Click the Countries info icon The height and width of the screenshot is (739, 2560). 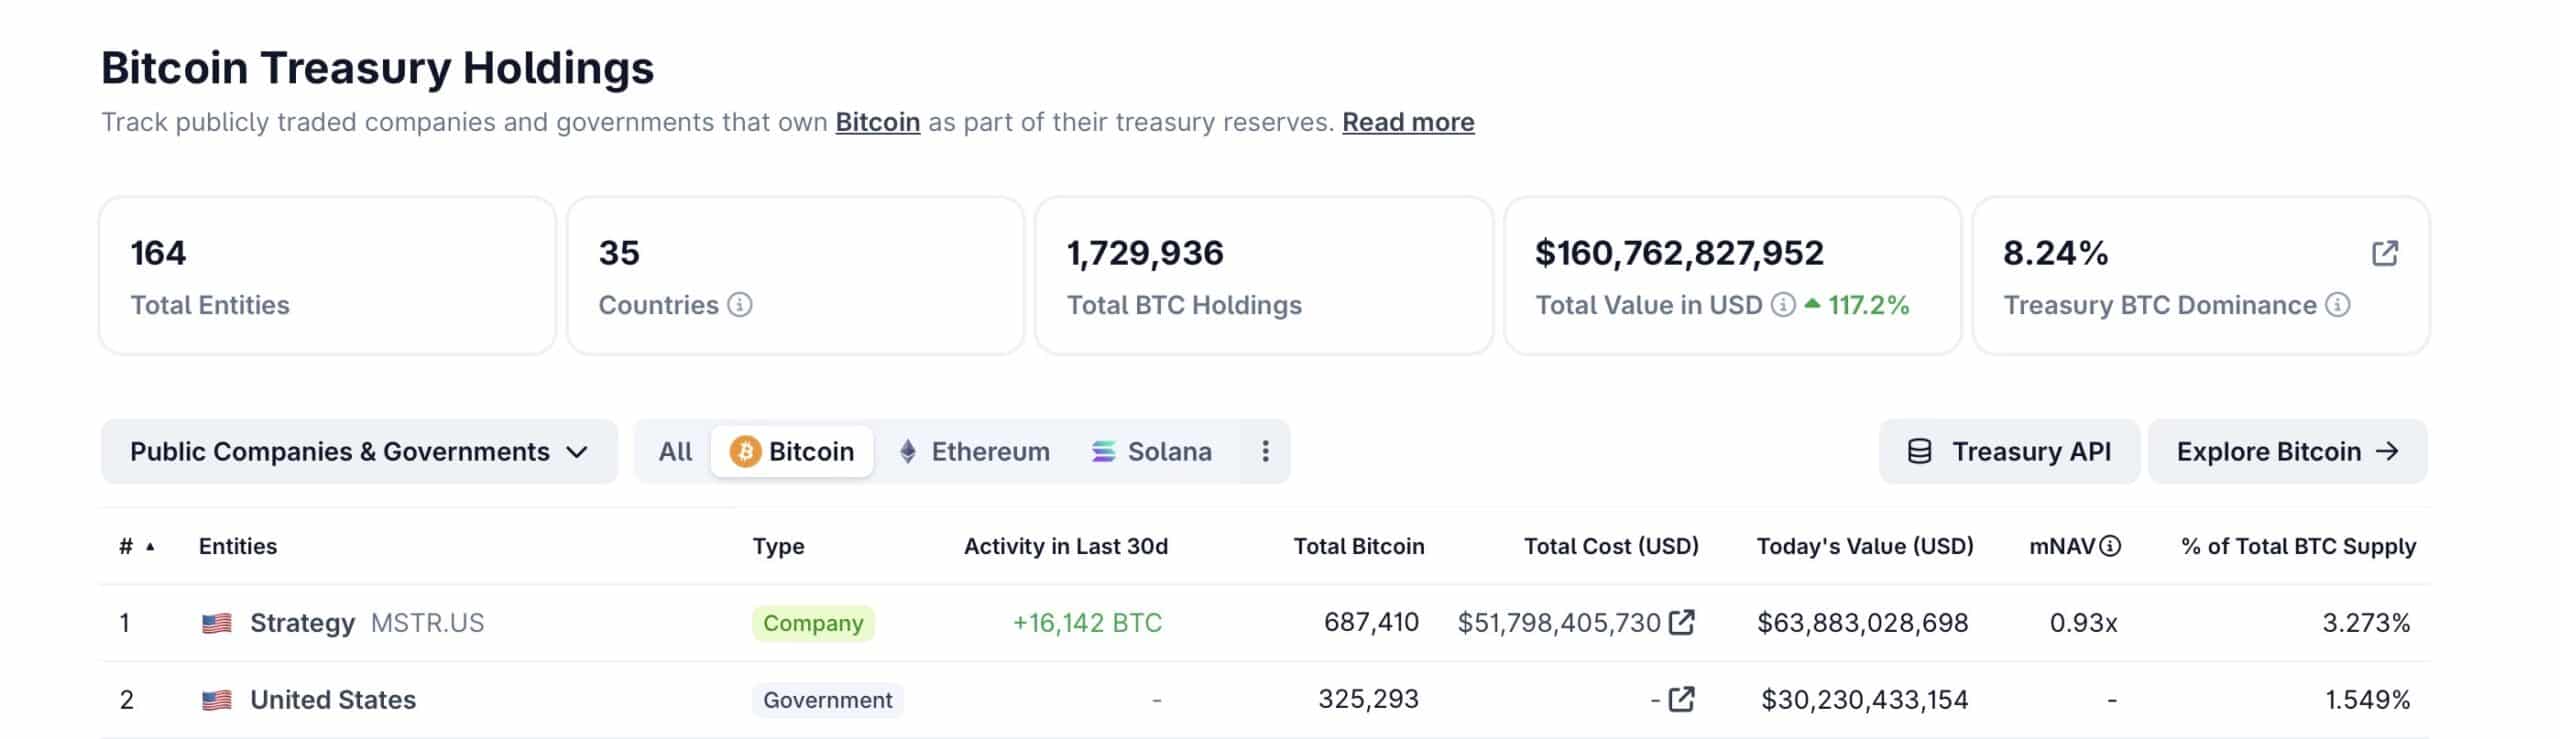(x=739, y=305)
